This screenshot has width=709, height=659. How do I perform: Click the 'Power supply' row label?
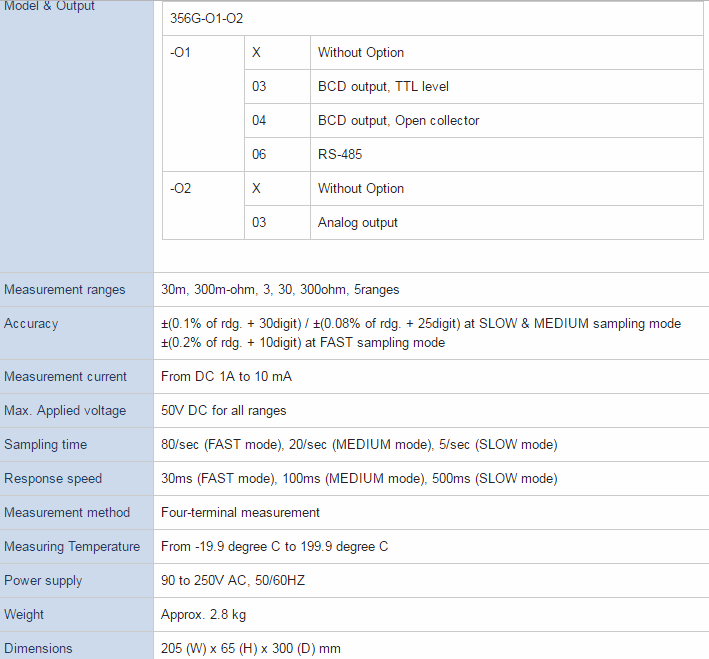43,581
